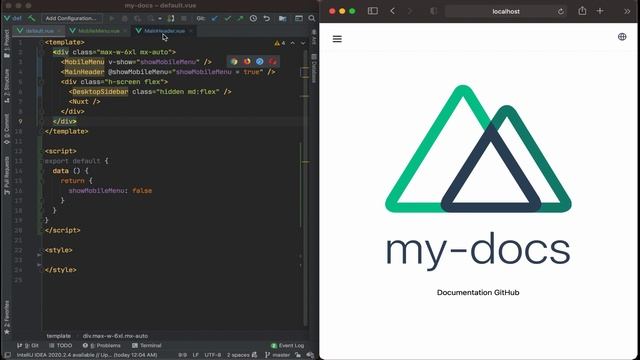Open the Search Everywhere magnifier
The width and height of the screenshot is (640, 360).
(x=312, y=18)
